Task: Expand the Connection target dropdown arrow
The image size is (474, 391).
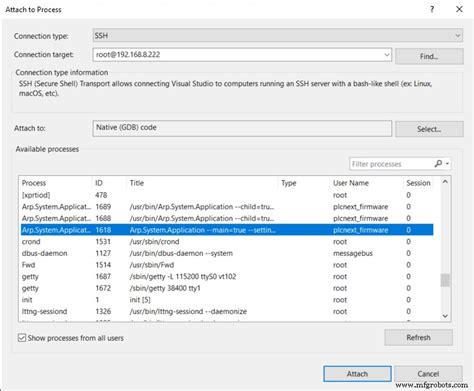Action: coord(387,54)
